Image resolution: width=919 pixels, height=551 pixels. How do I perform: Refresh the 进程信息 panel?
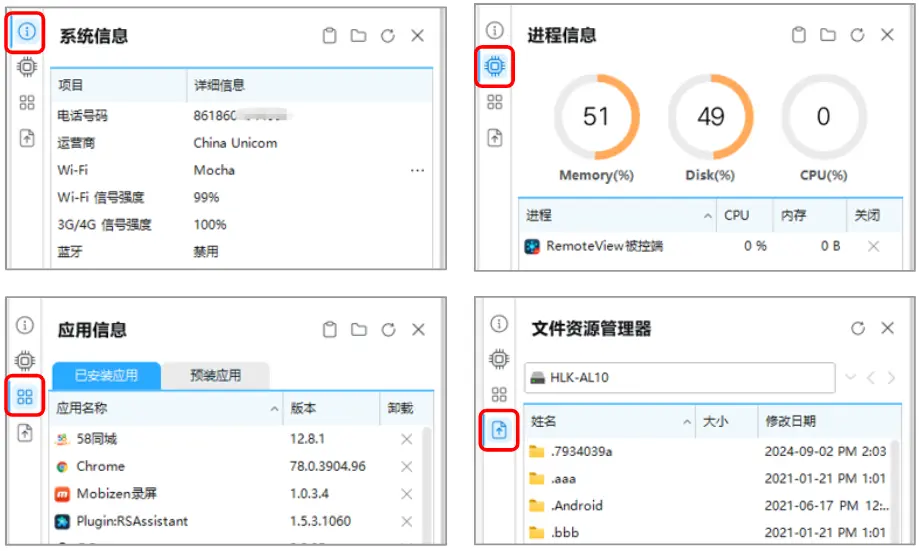pos(857,35)
